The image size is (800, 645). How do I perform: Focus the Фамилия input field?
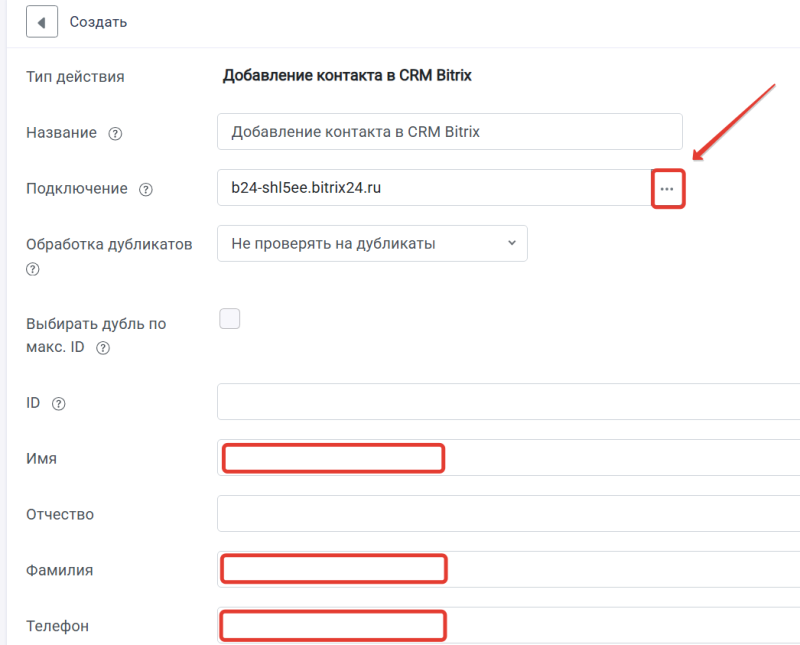pyautogui.click(x=509, y=569)
